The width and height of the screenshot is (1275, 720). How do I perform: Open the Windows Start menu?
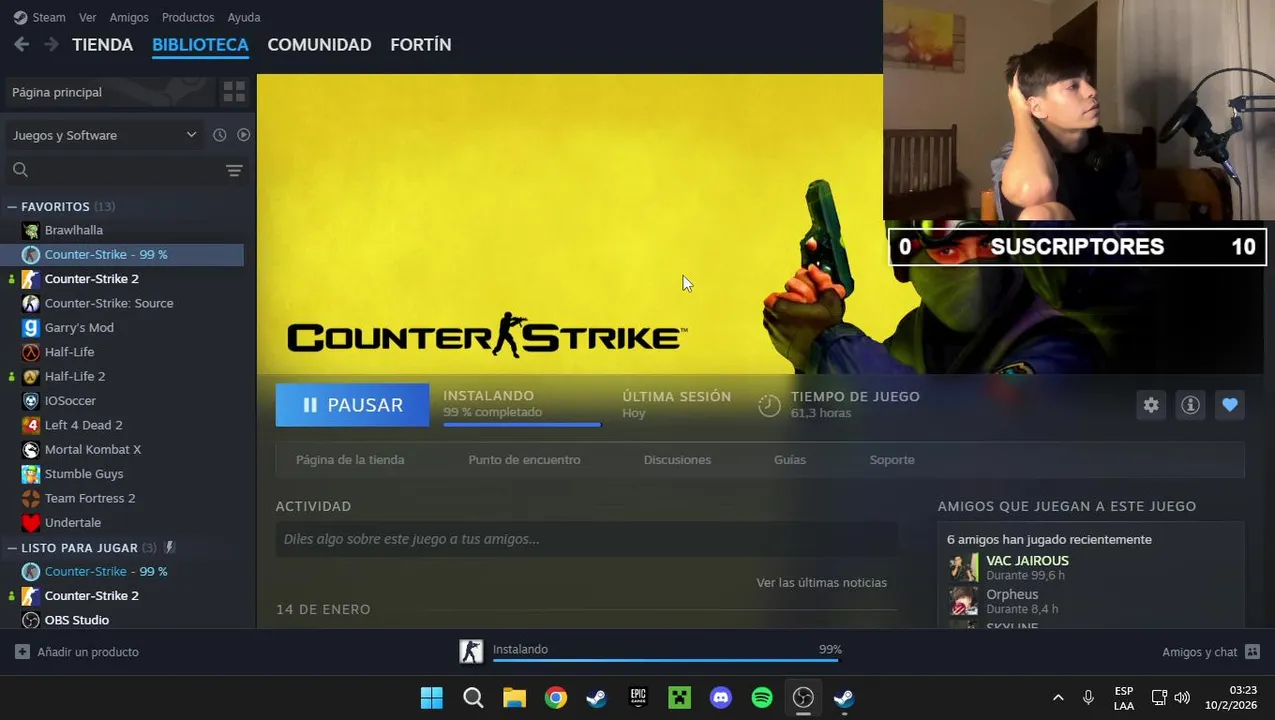[432, 698]
